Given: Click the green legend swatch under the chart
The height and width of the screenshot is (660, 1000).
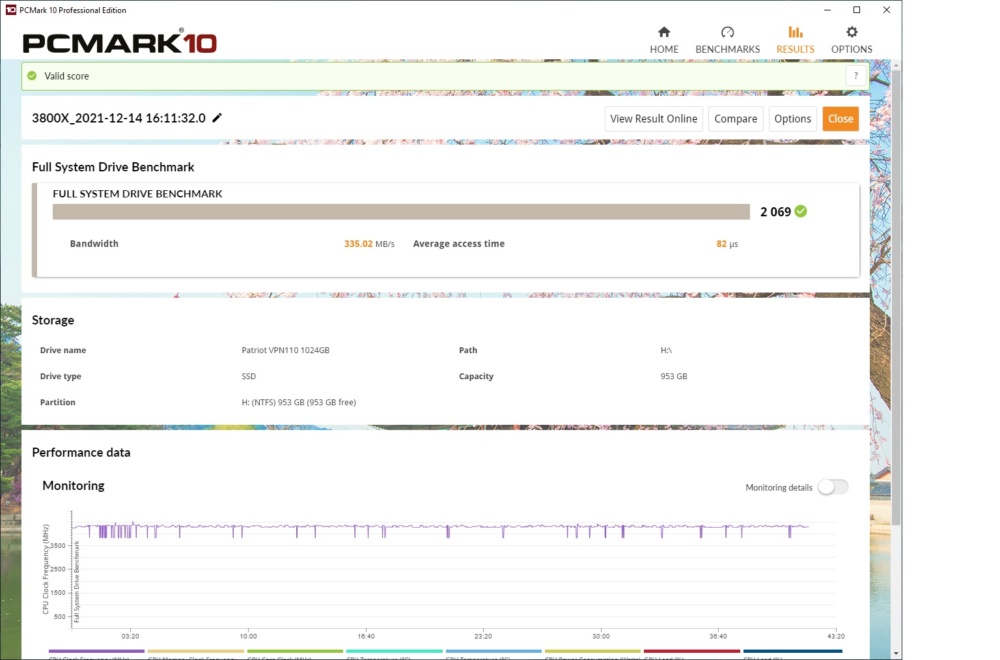Looking at the screenshot, I should click(295, 651).
